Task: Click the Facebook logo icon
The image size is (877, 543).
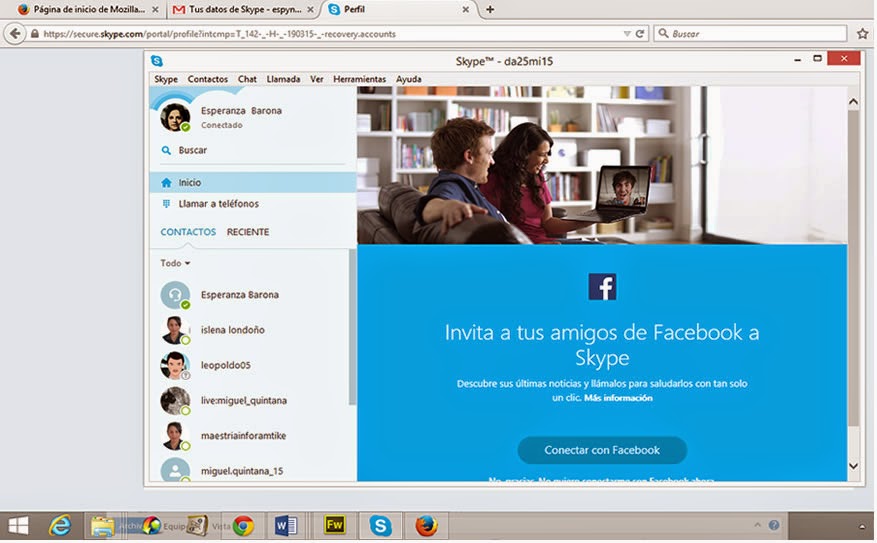Action: pyautogui.click(x=602, y=287)
